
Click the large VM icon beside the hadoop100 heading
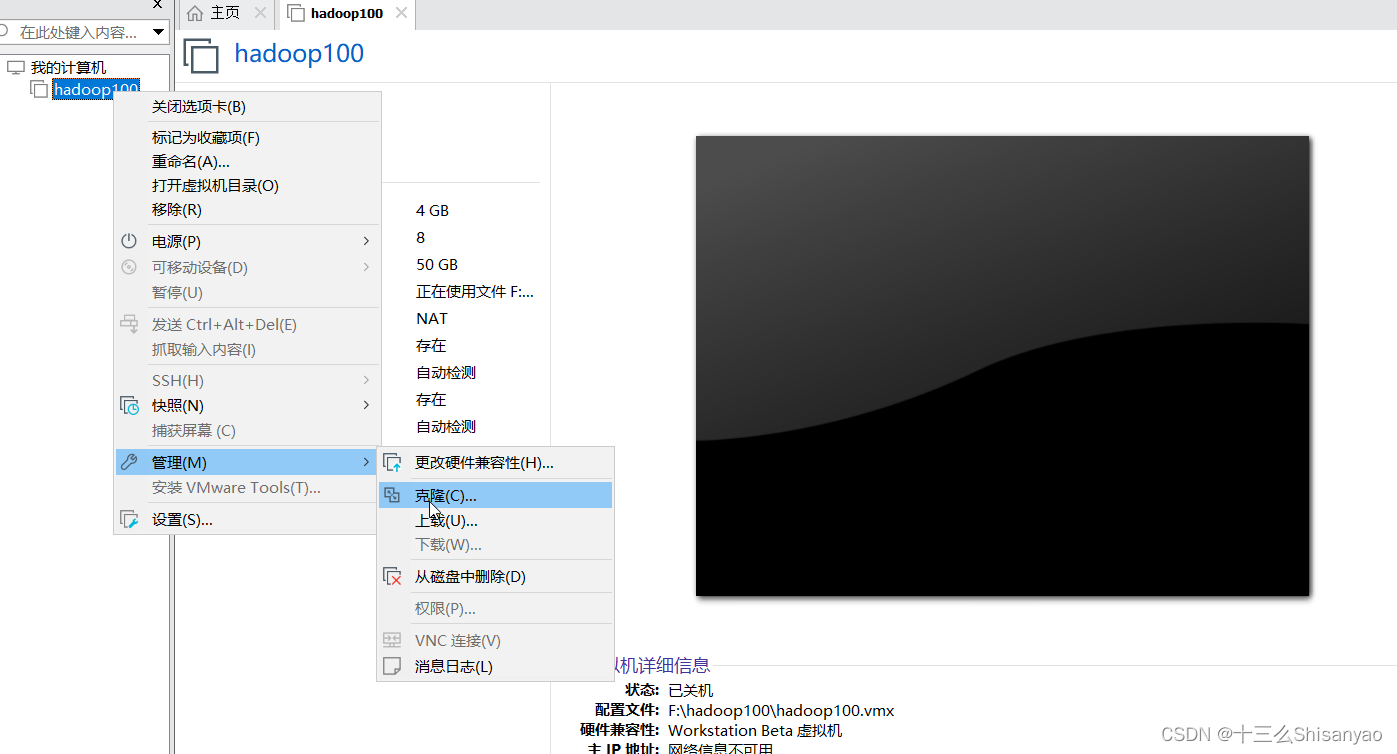tap(201, 55)
